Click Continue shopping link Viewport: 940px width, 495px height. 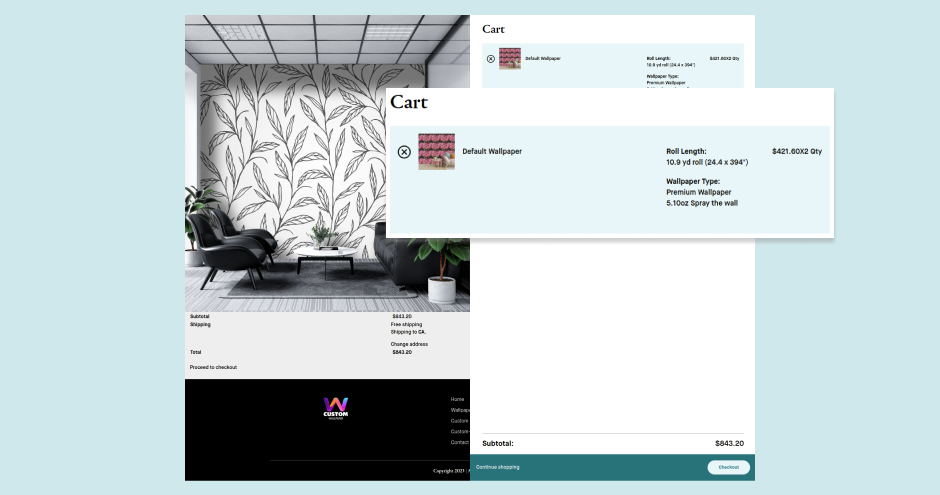pos(498,467)
